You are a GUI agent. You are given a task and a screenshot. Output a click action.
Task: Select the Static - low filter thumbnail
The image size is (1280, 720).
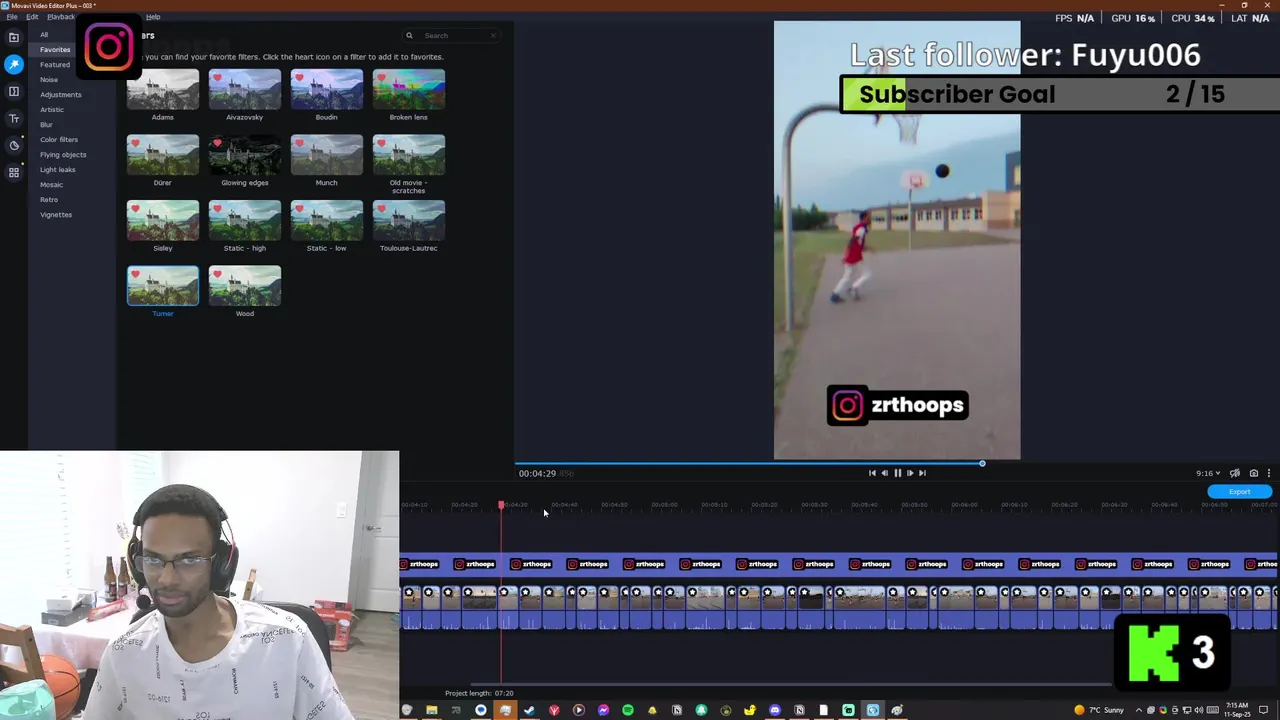click(327, 220)
